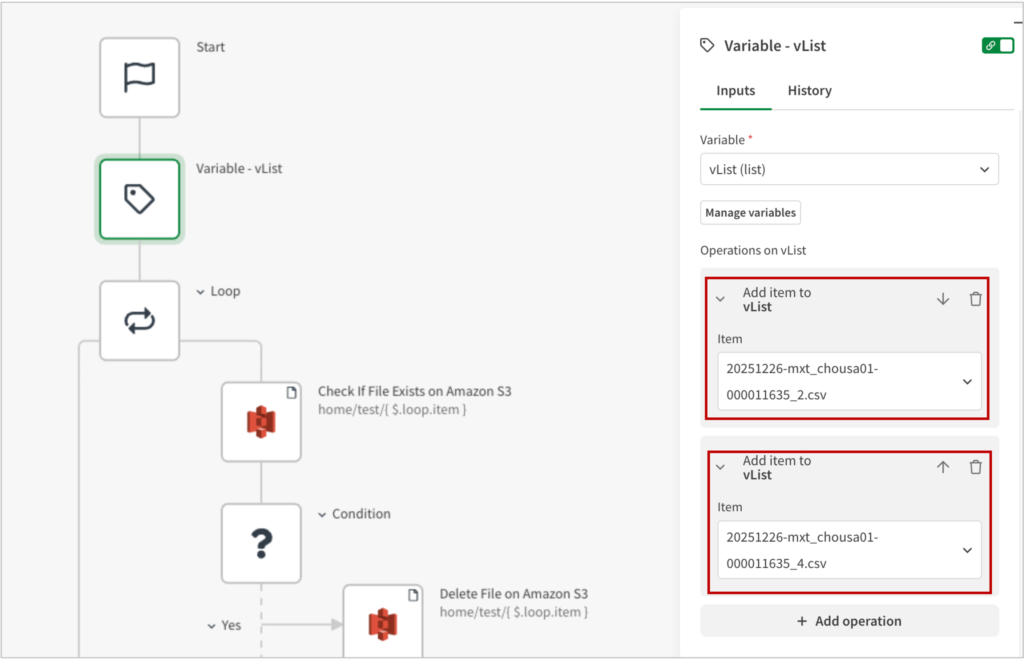Switch to the History tab
The image size is (1024, 660).
[809, 91]
